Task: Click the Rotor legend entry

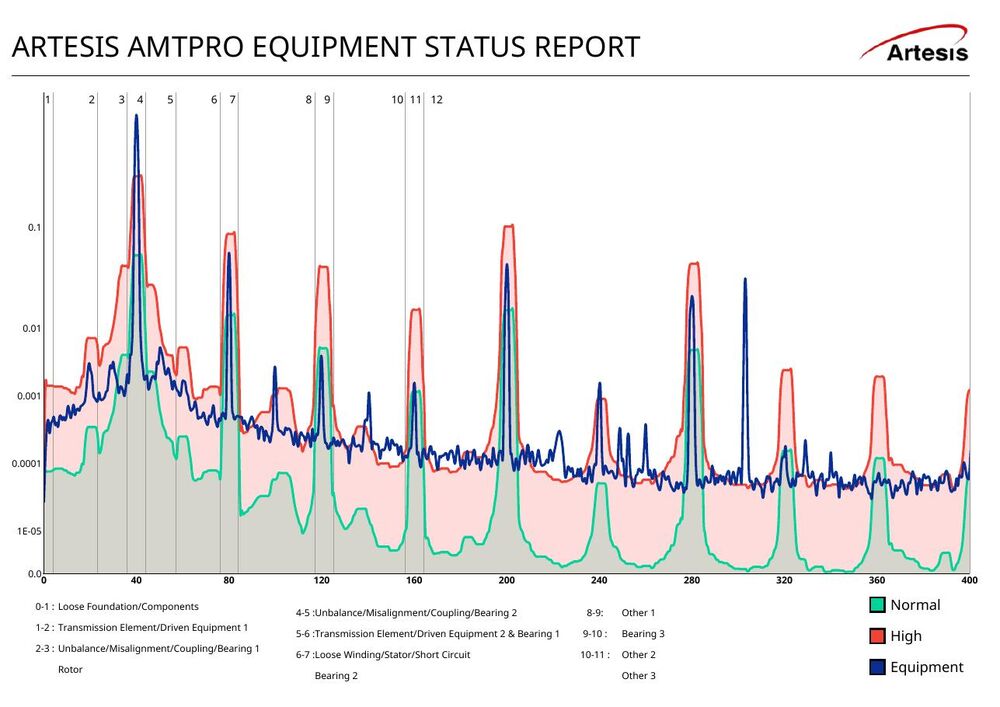Action: click(x=70, y=669)
